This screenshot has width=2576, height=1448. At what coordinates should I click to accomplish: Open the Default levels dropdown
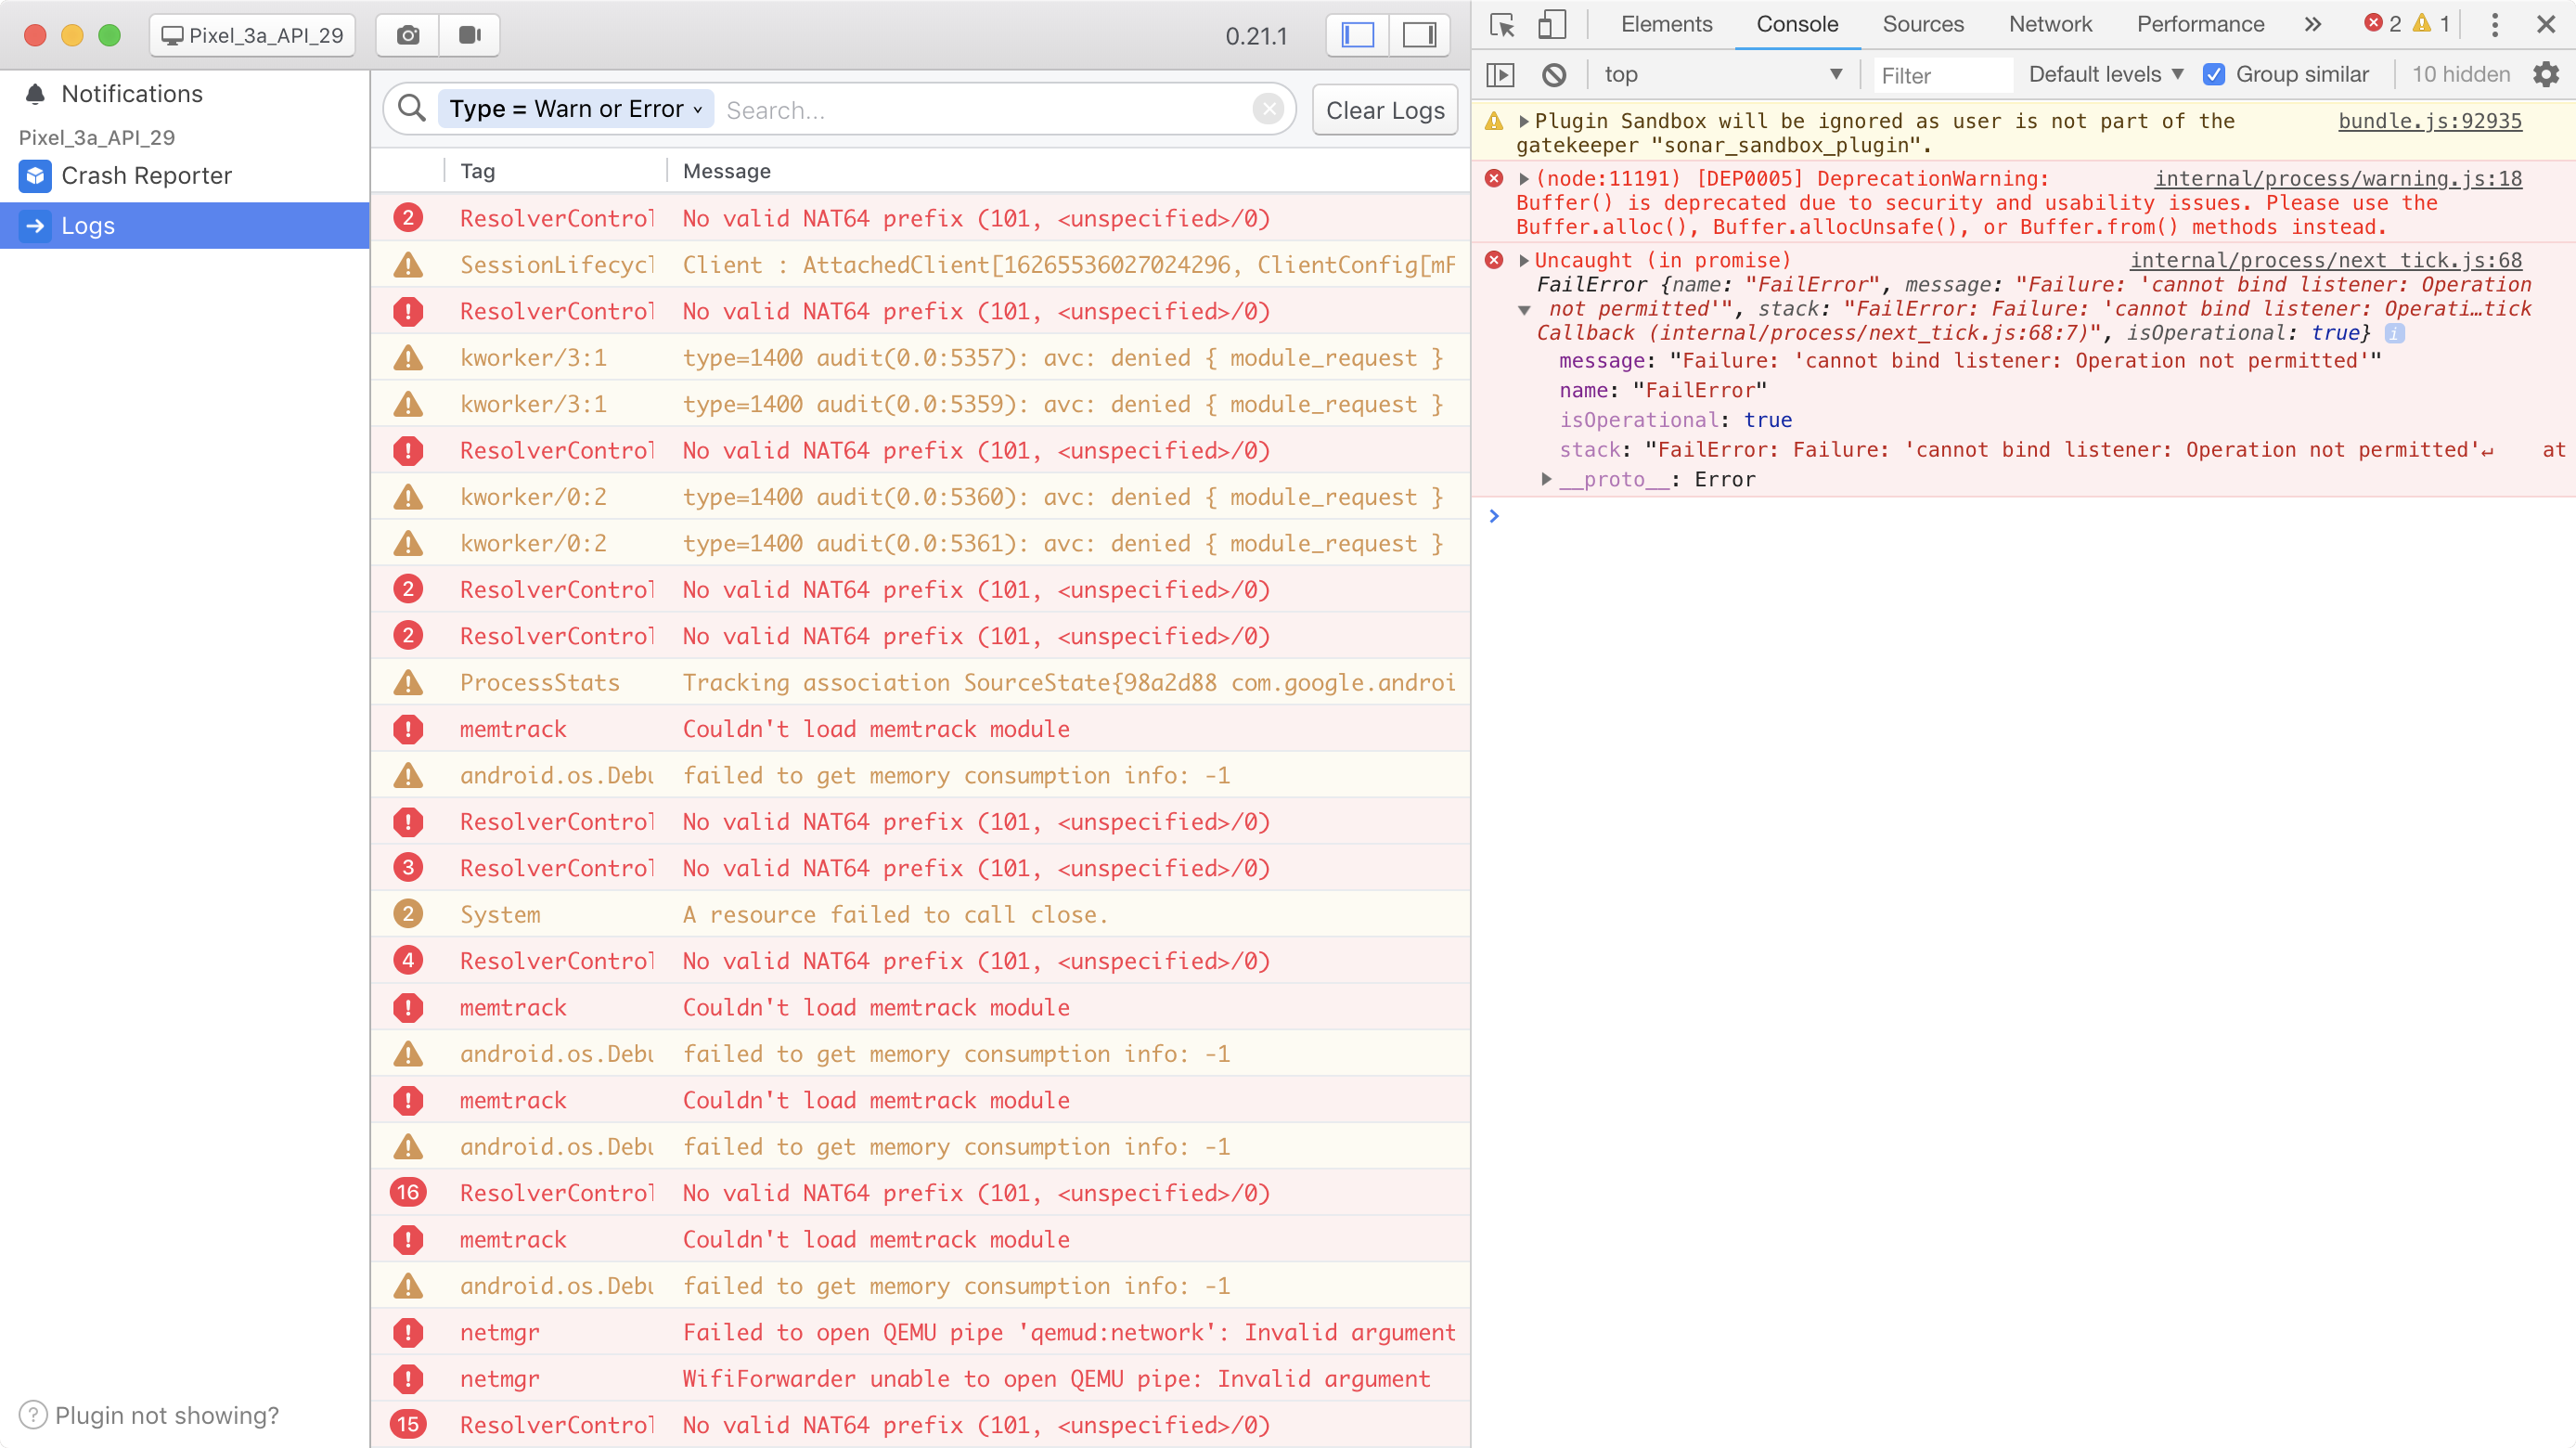pos(2105,75)
